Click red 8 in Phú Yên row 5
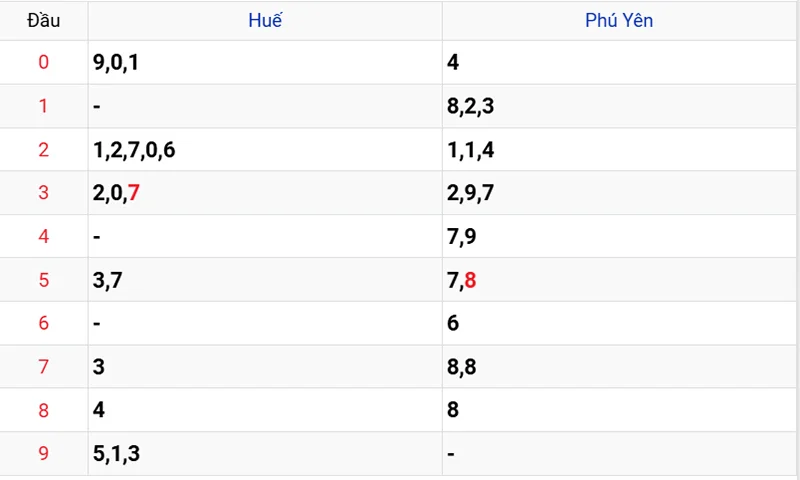Screen dimensions: 800x480 point(470,280)
